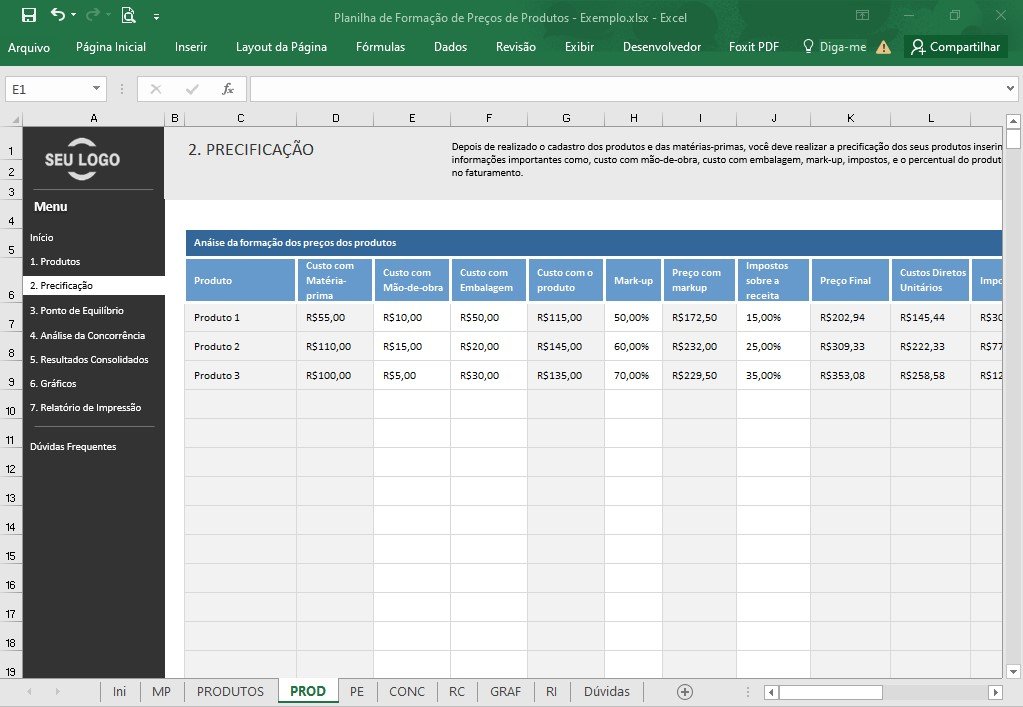The image size is (1023, 707).
Task: Open the Inserir ribbon tab
Action: click(191, 47)
